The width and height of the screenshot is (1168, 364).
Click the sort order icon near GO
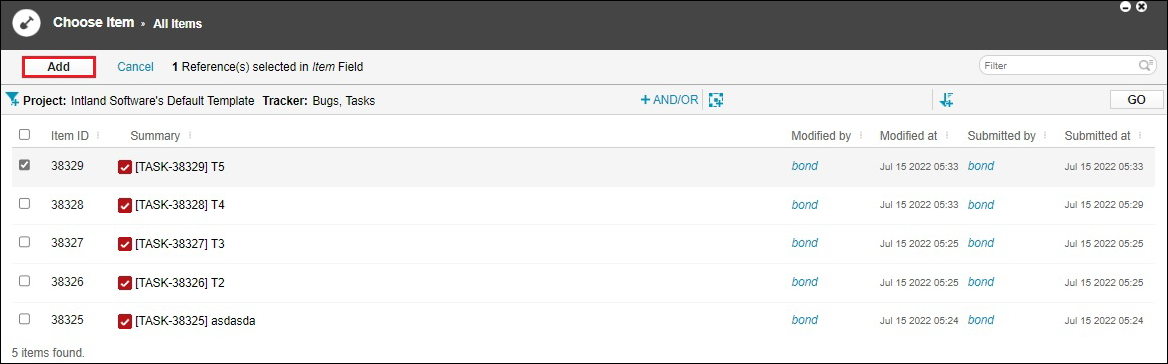(947, 100)
